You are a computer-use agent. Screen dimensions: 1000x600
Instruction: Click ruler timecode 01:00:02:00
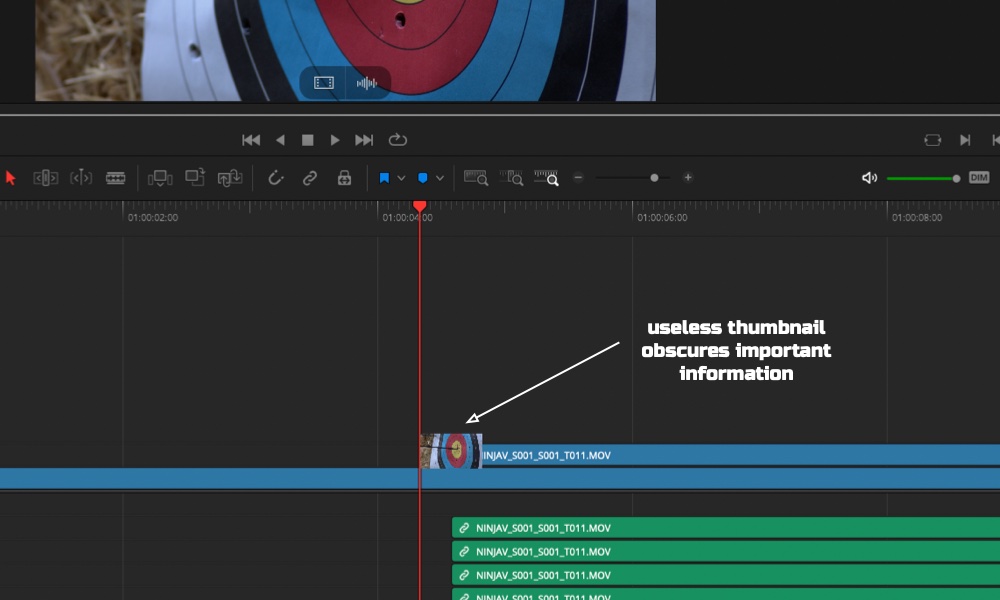click(x=152, y=217)
